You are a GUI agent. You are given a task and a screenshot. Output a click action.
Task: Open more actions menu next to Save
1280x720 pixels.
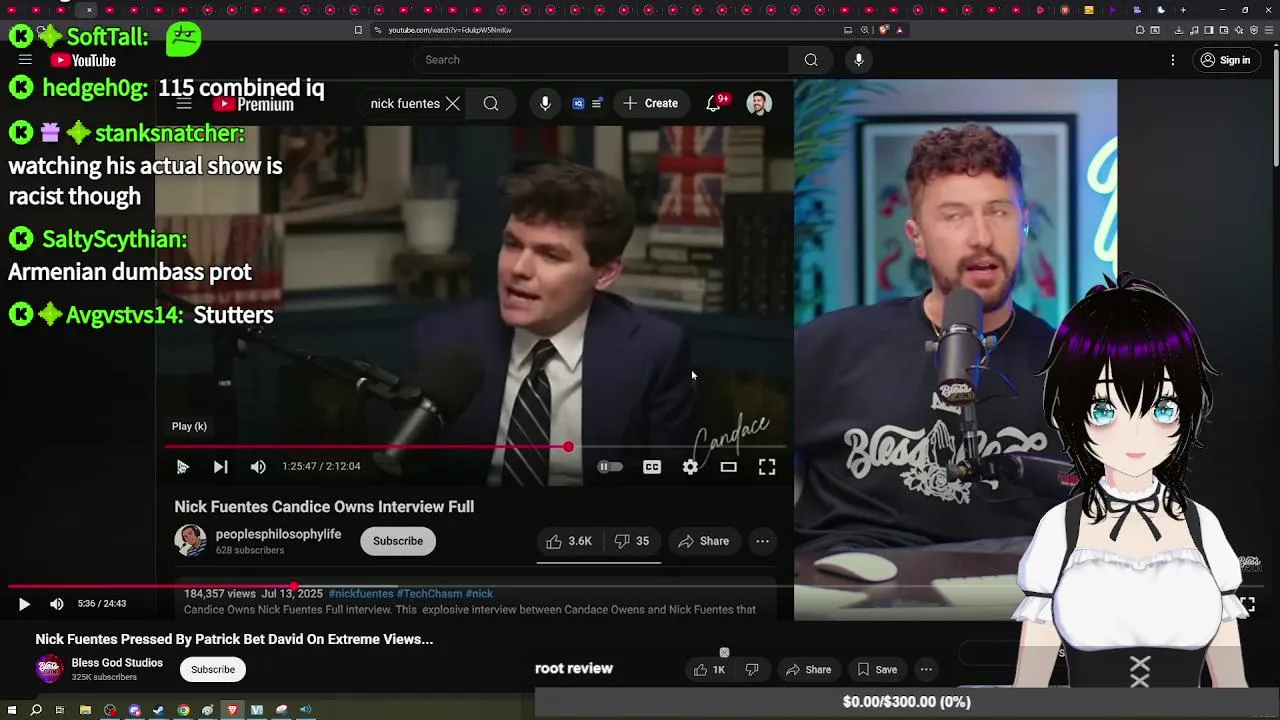click(926, 670)
